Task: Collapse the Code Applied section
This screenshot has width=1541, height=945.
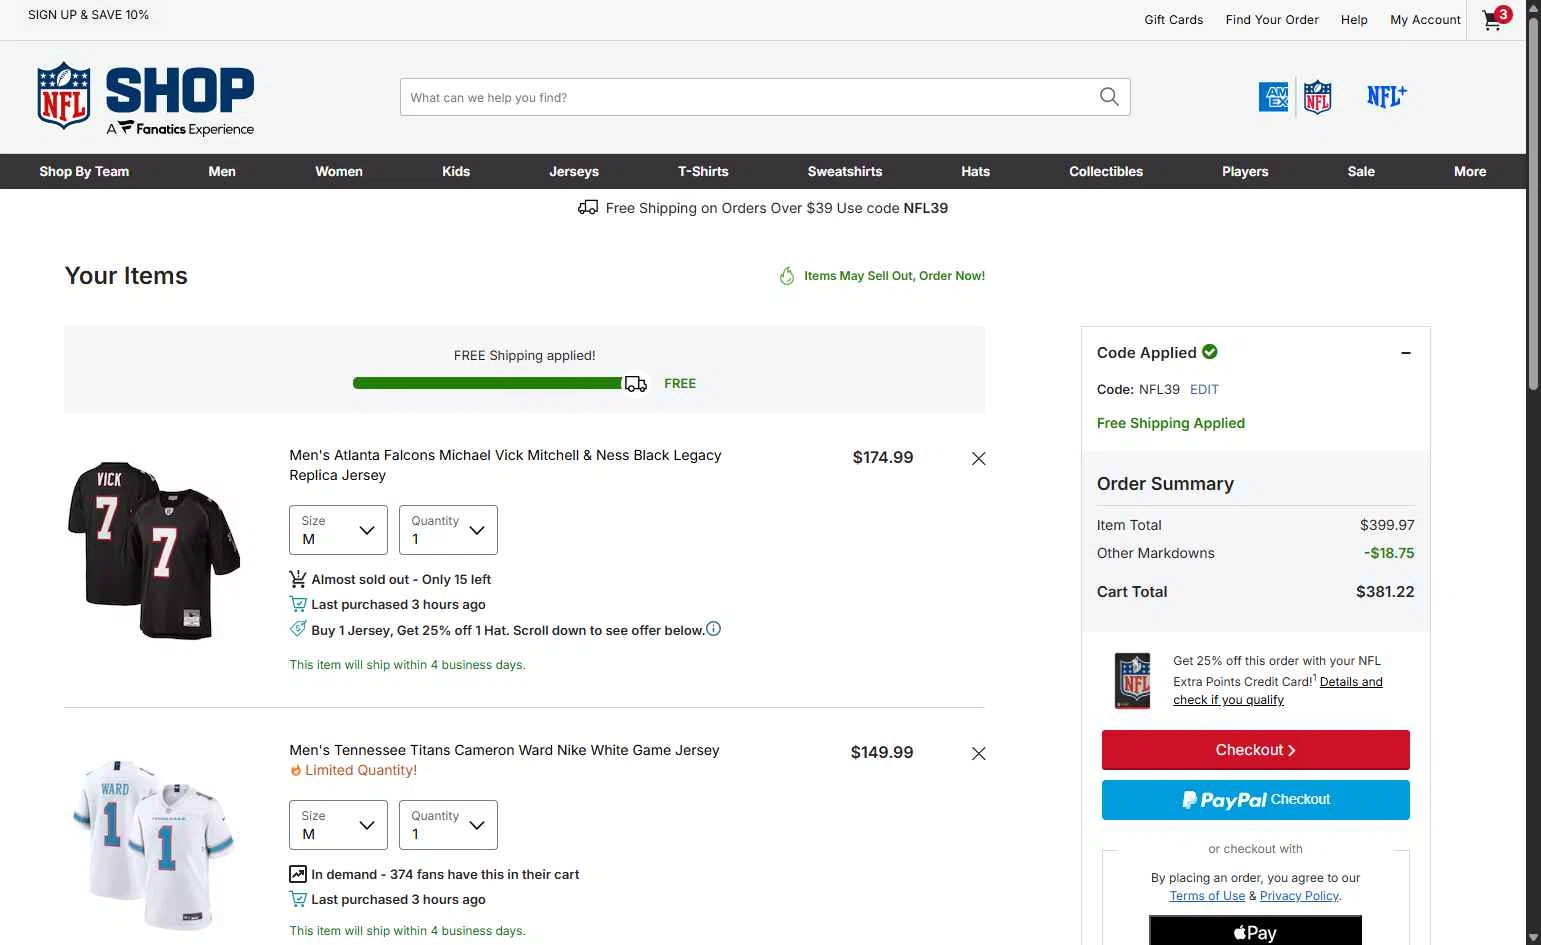Action: 1406,353
